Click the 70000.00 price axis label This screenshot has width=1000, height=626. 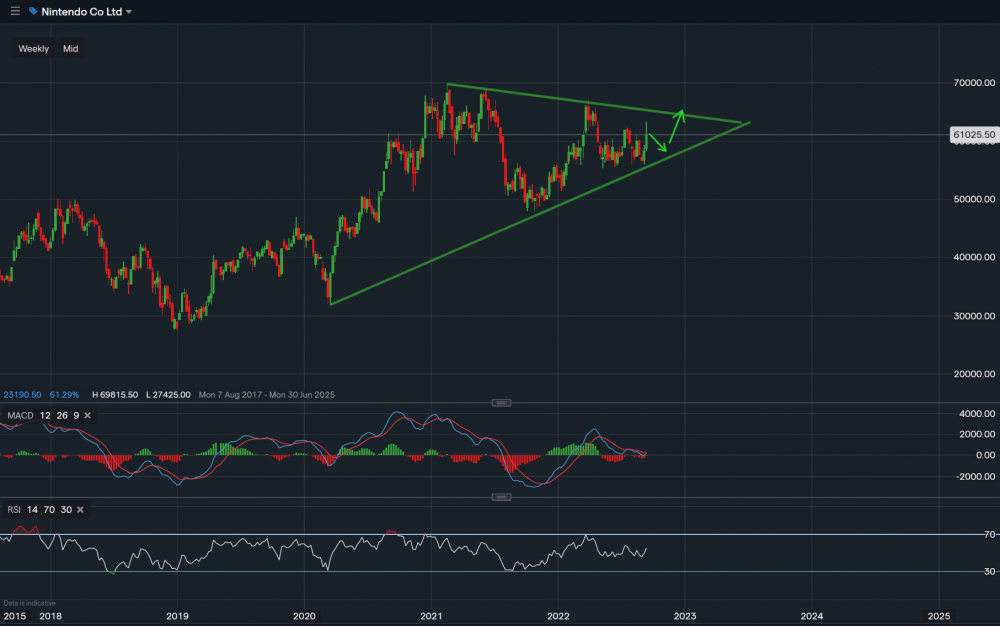[x=972, y=83]
